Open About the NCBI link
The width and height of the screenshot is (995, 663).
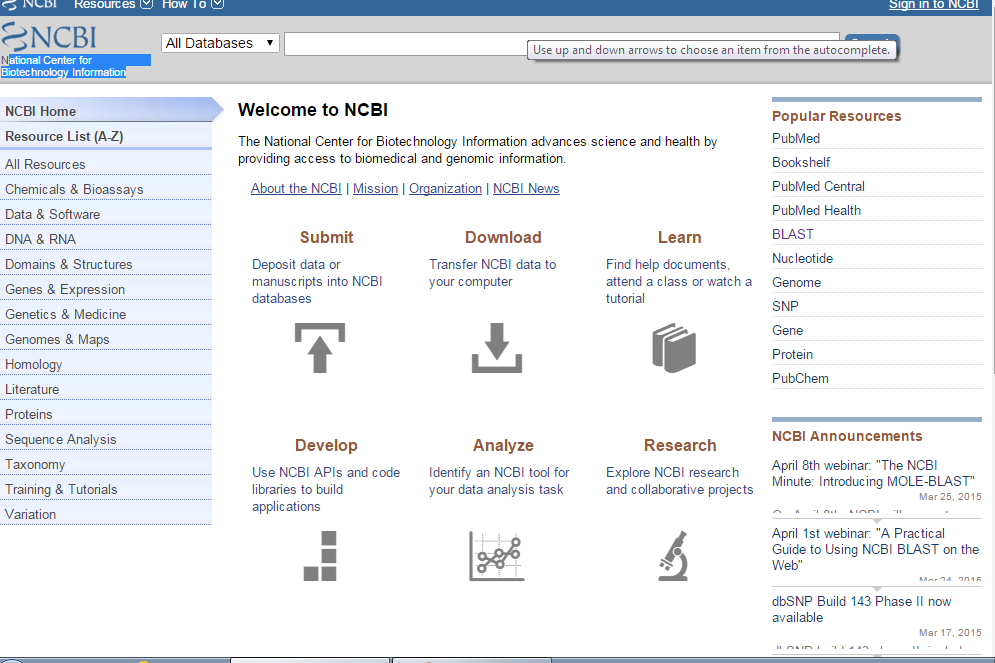tap(296, 188)
